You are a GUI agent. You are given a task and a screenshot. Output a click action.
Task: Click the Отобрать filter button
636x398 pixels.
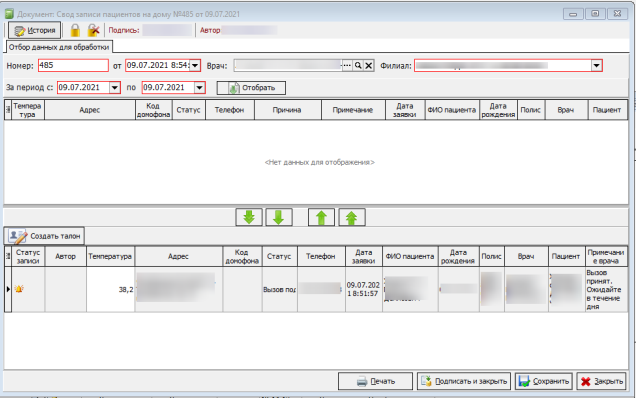[x=251, y=88]
